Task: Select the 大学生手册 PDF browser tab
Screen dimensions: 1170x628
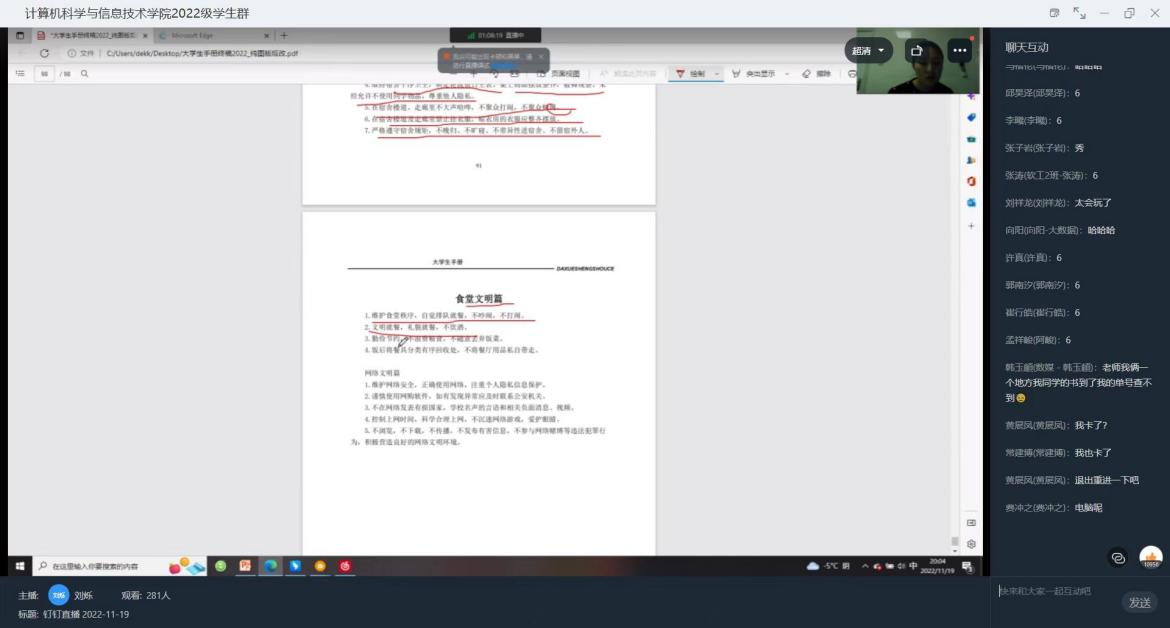Action: [92, 36]
